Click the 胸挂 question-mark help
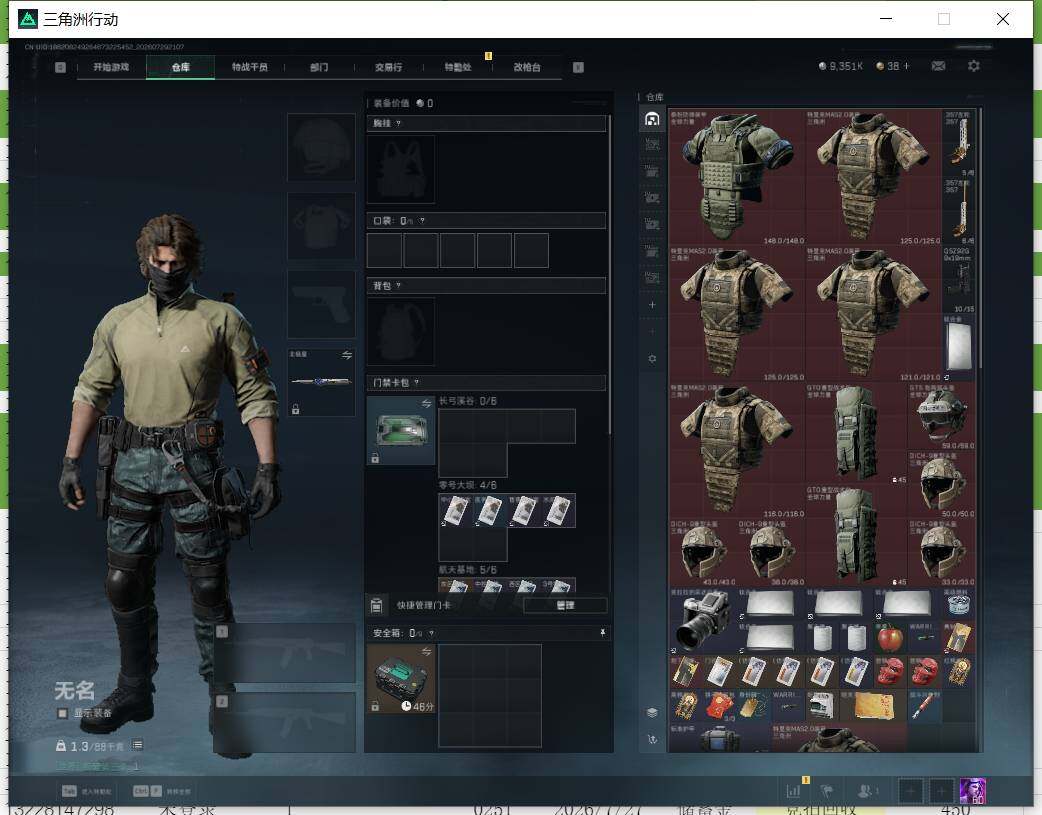1042x815 pixels. 398,123
